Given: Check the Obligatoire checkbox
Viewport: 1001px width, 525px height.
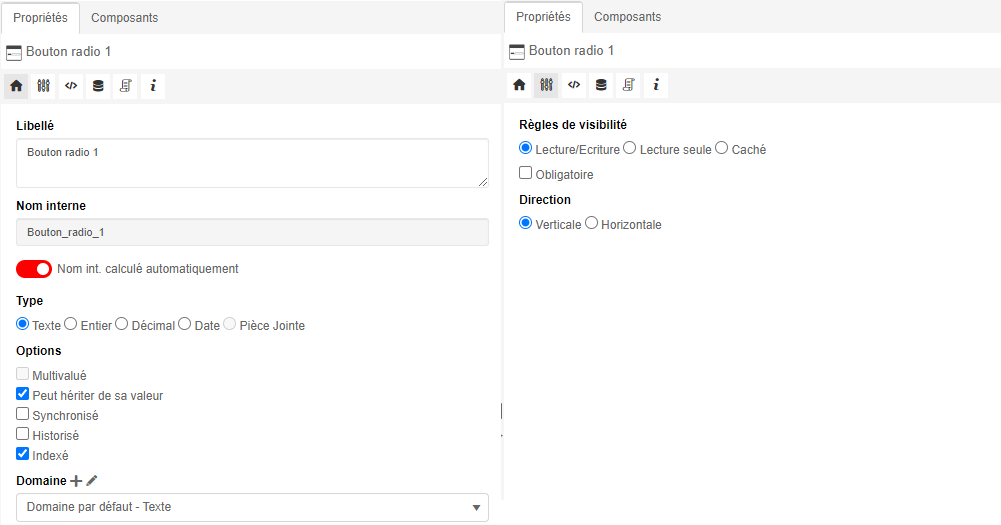Looking at the screenshot, I should 526,173.
